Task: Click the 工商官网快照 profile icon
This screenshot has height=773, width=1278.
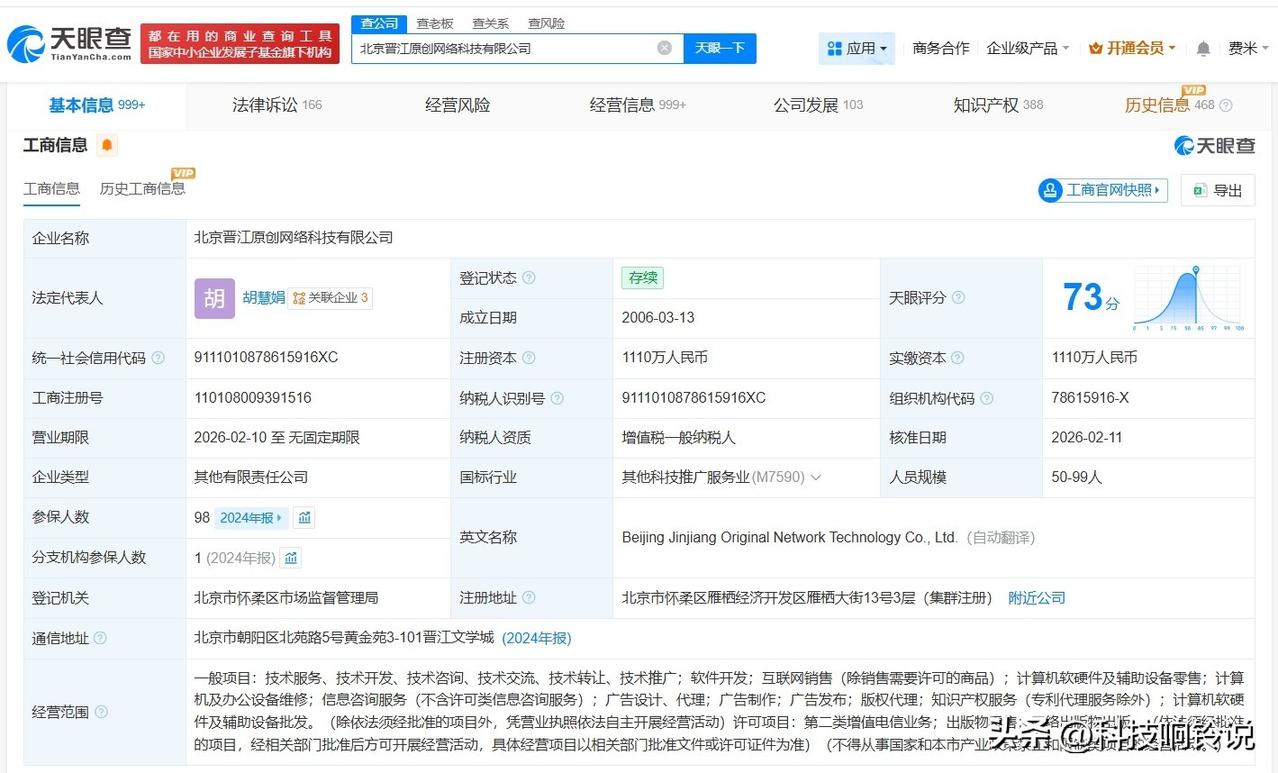Action: point(1050,190)
